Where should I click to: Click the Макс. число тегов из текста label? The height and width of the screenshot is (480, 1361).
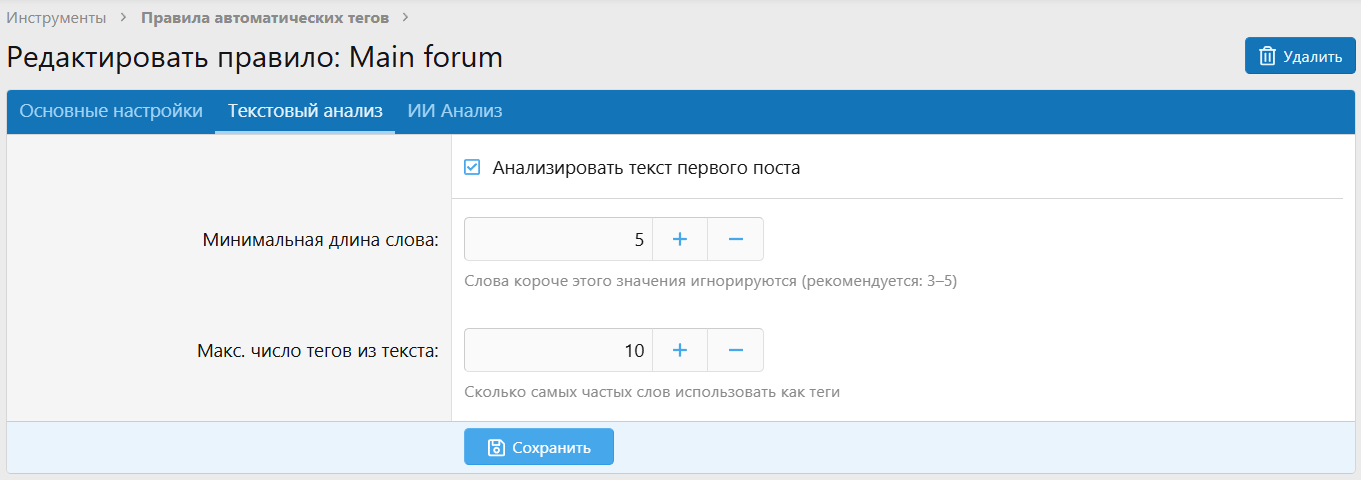(x=317, y=352)
